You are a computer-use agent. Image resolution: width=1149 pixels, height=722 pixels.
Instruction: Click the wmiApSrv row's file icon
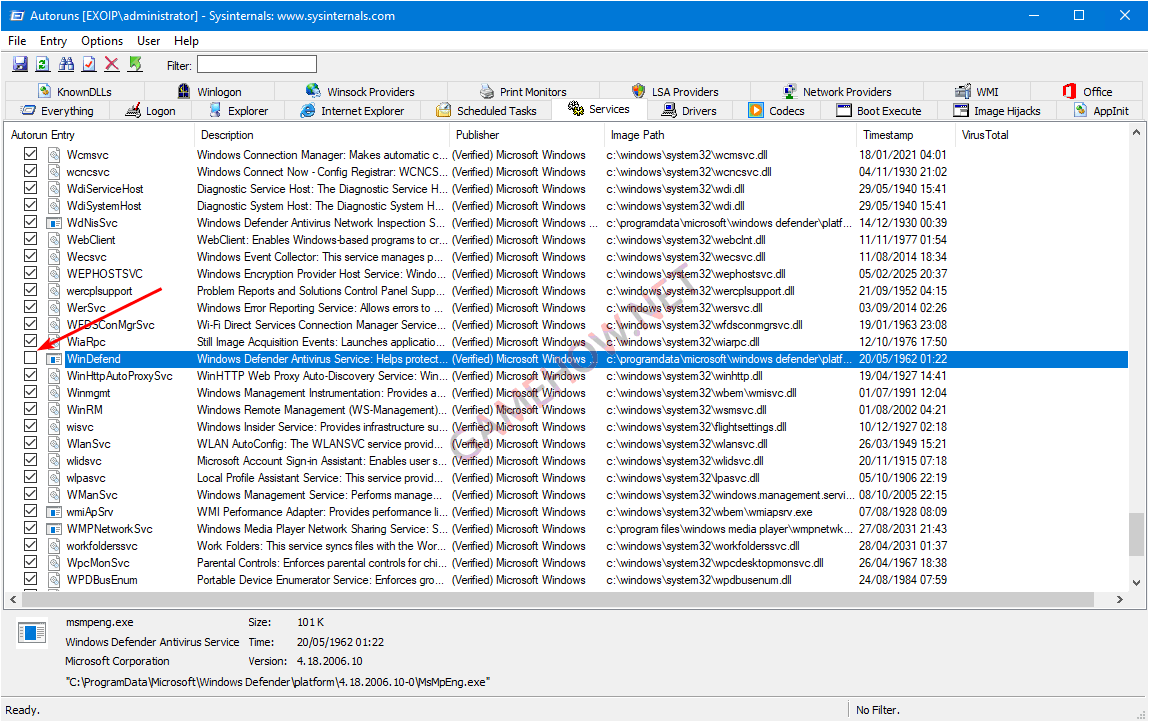click(x=54, y=512)
